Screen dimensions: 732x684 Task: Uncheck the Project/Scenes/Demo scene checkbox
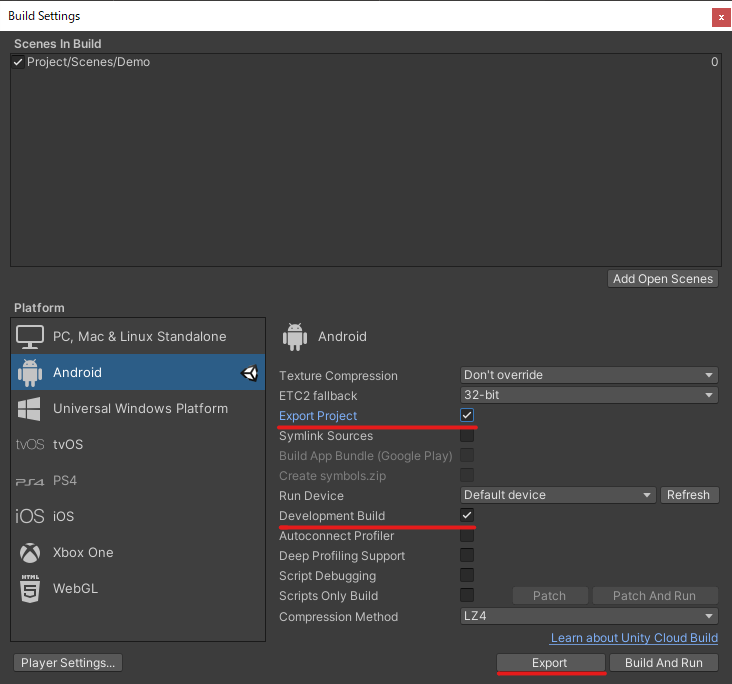[18, 62]
